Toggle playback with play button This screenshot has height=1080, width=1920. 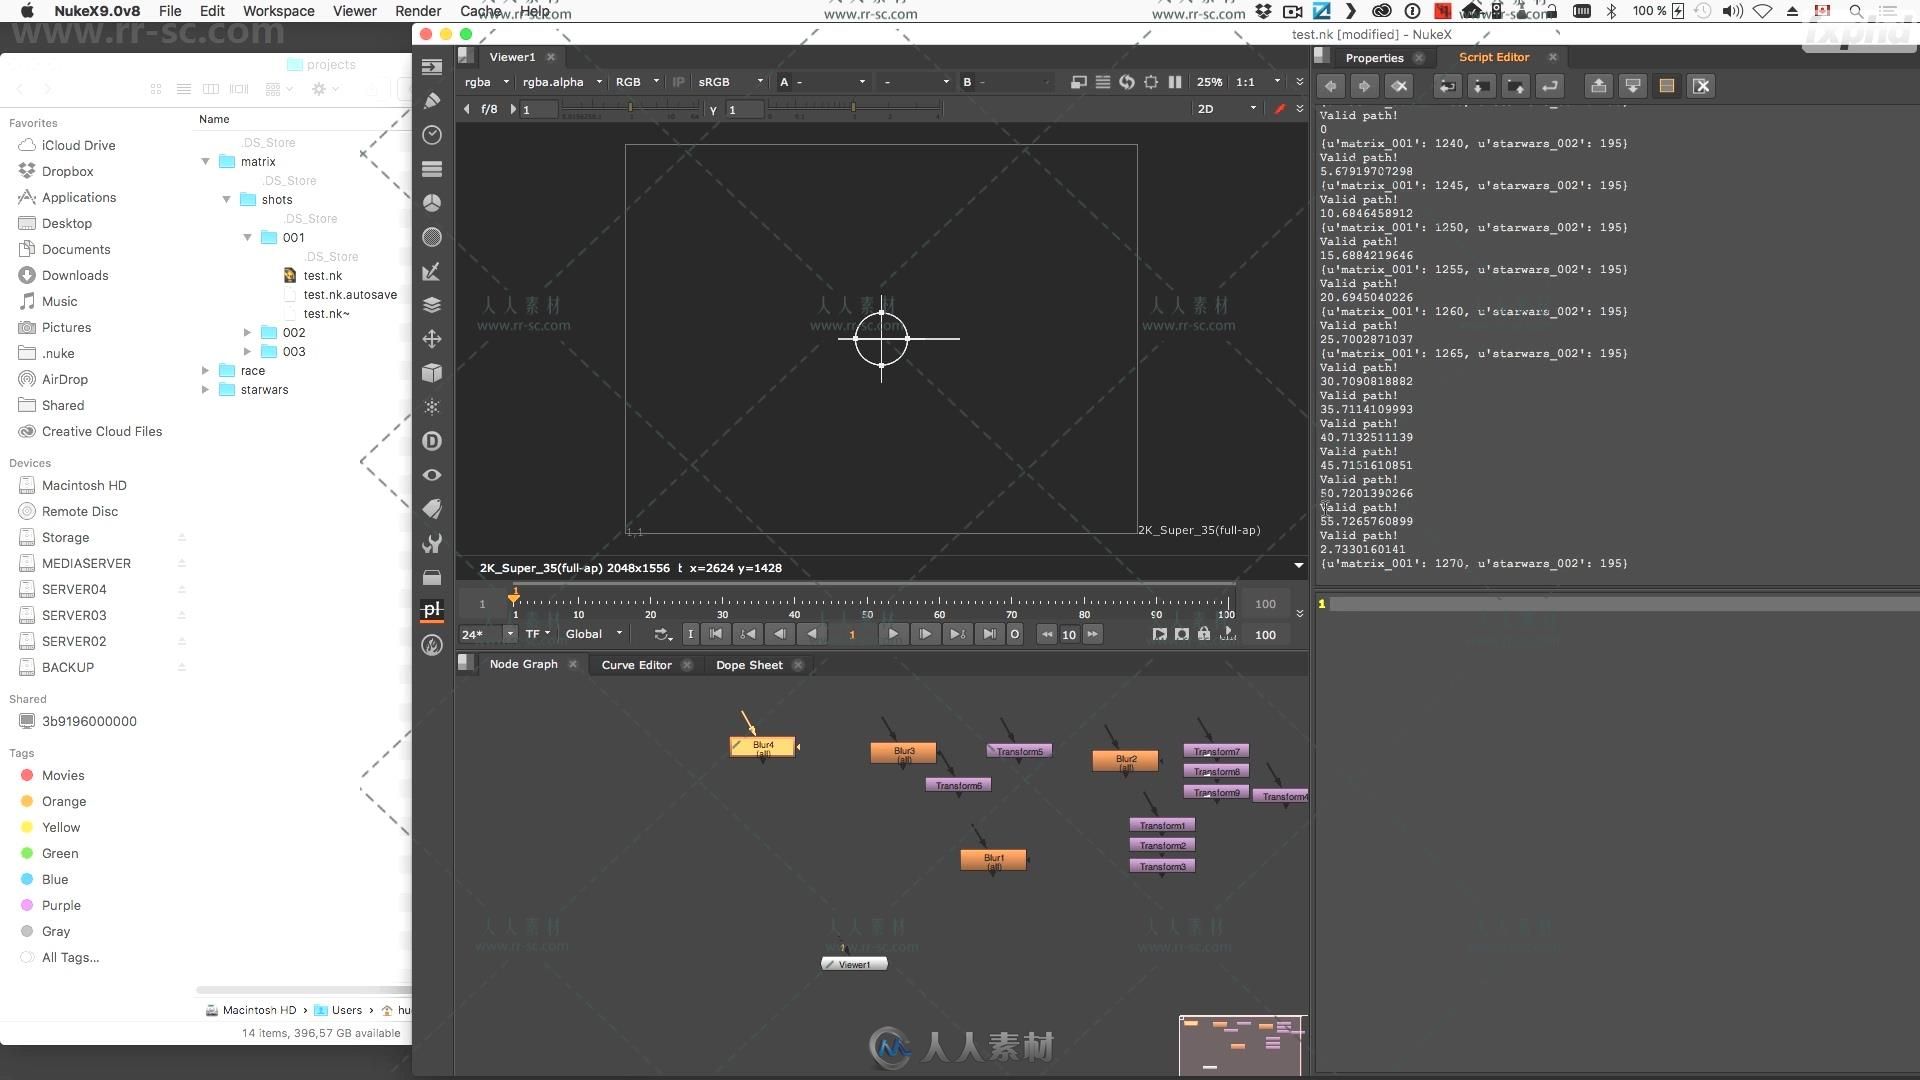pyautogui.click(x=893, y=634)
